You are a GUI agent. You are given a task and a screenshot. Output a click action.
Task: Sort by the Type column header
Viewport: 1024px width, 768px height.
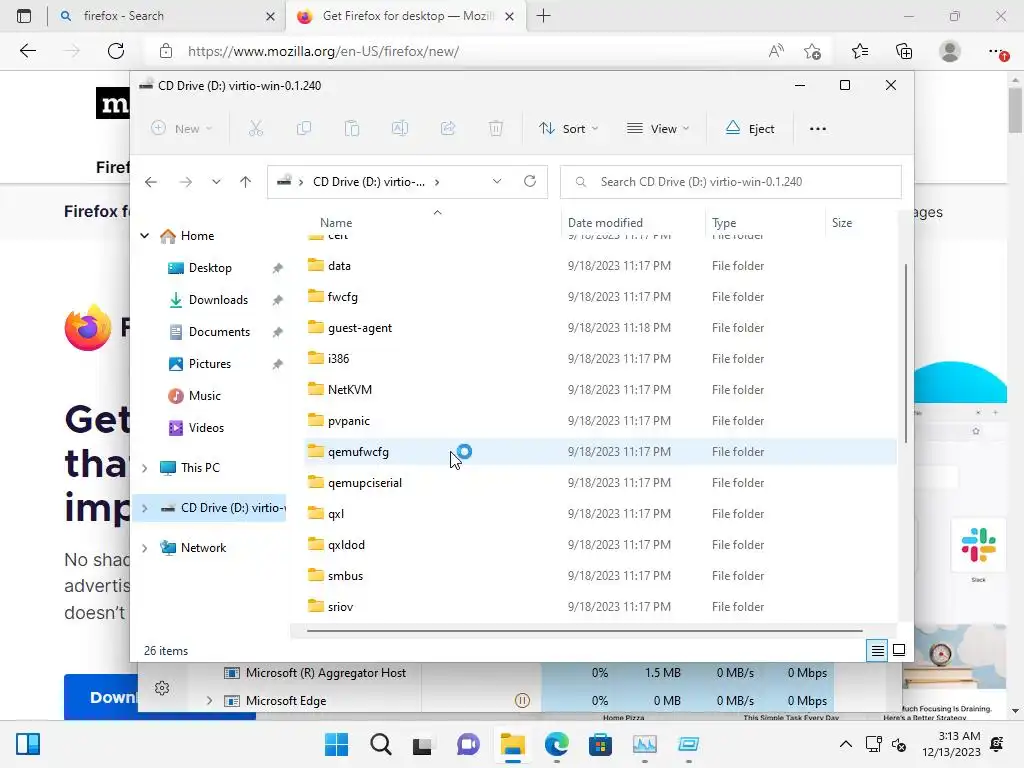(724, 223)
